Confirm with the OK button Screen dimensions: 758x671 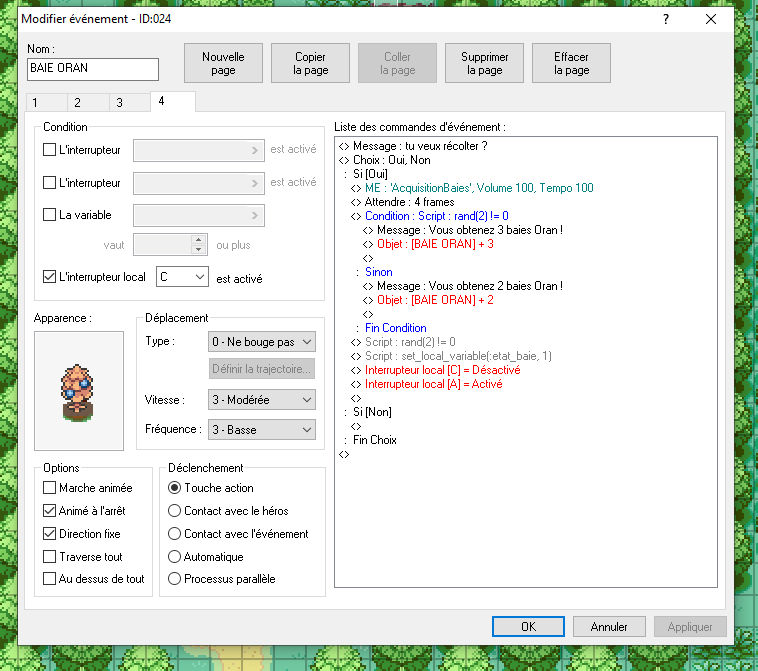pyautogui.click(x=528, y=627)
